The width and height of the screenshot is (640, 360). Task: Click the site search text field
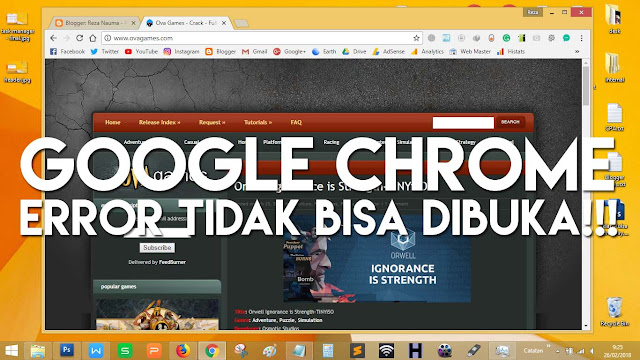click(x=463, y=122)
